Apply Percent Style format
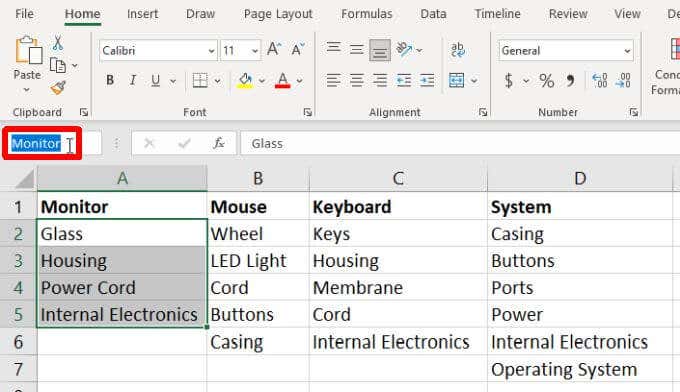The width and height of the screenshot is (680, 392). [x=546, y=80]
